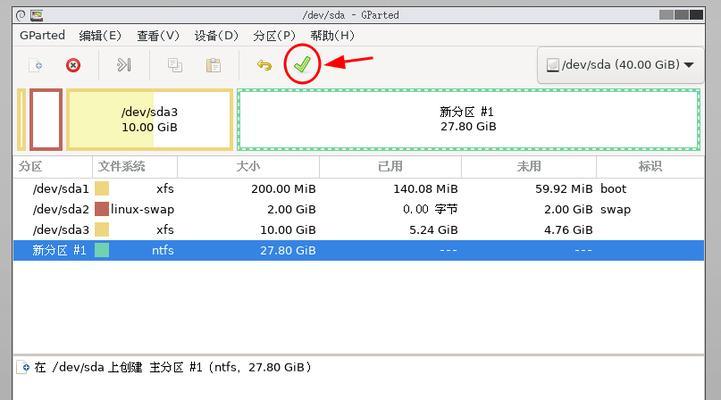Screen dimensions: 721x400
Task: Select the /dev/sda3 list row
Action: (358, 229)
